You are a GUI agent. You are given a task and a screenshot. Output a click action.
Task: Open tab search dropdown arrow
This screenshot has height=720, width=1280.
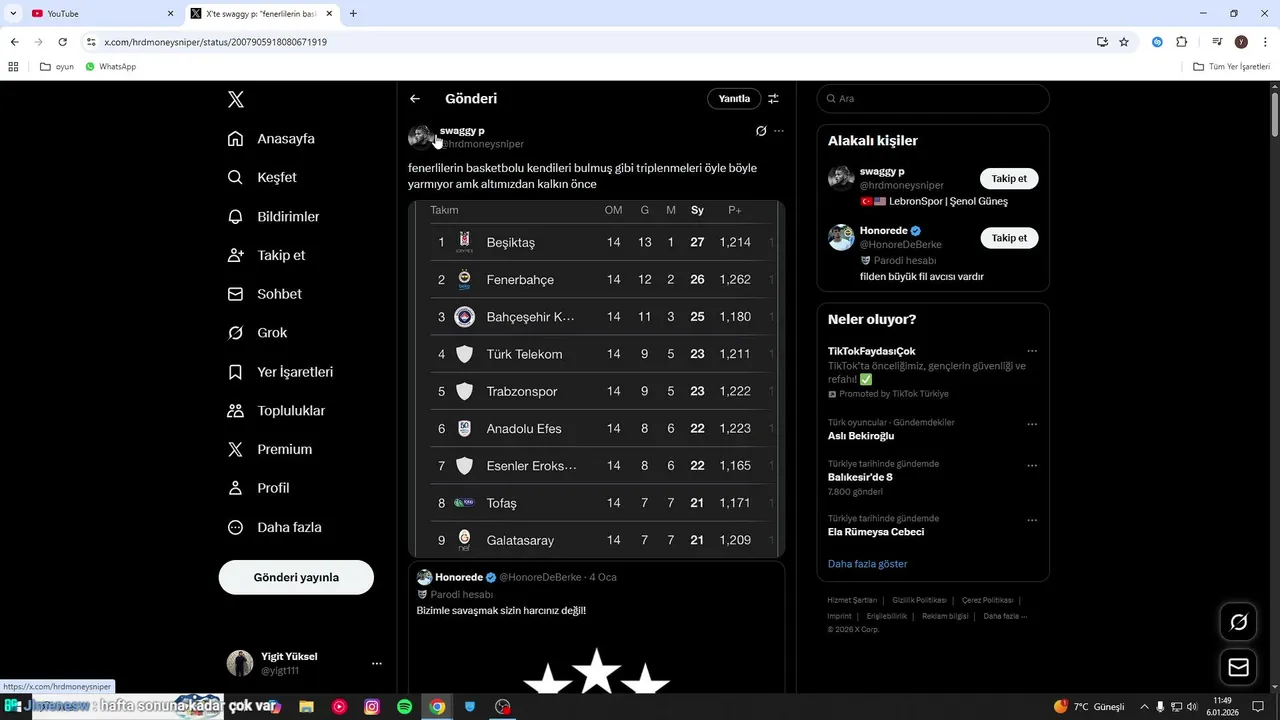13,14
